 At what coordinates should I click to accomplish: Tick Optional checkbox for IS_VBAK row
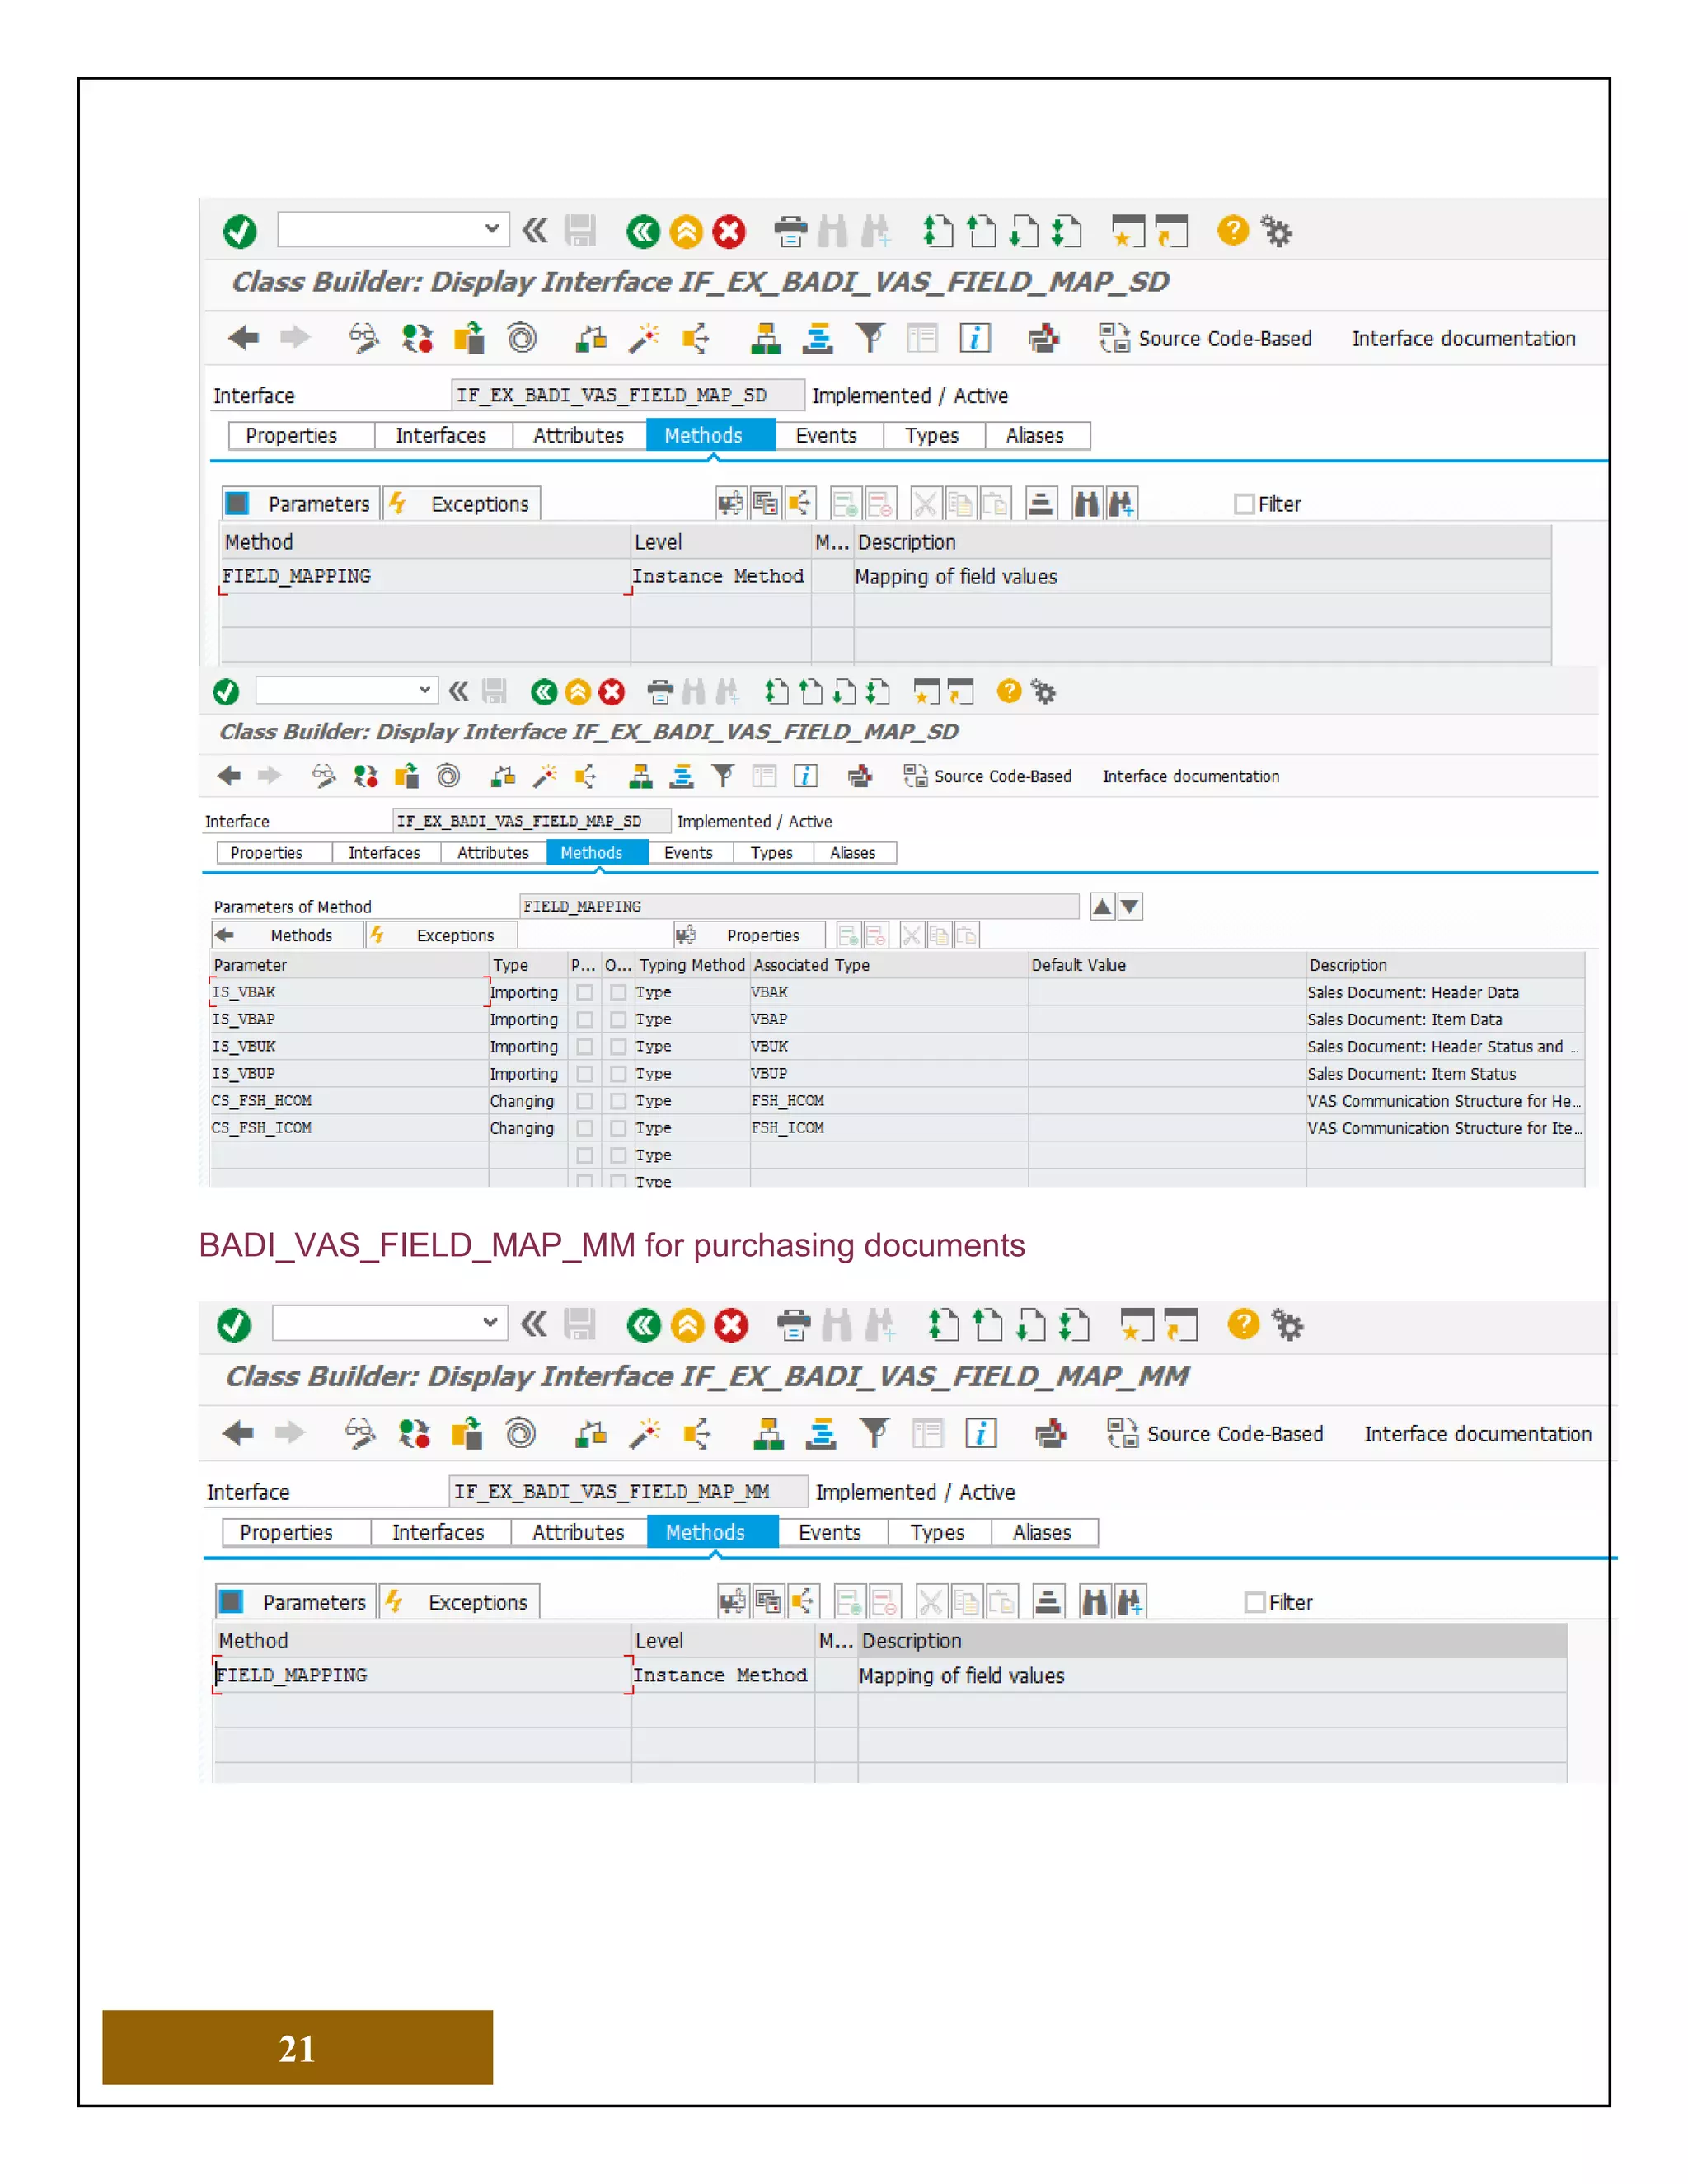tap(618, 993)
